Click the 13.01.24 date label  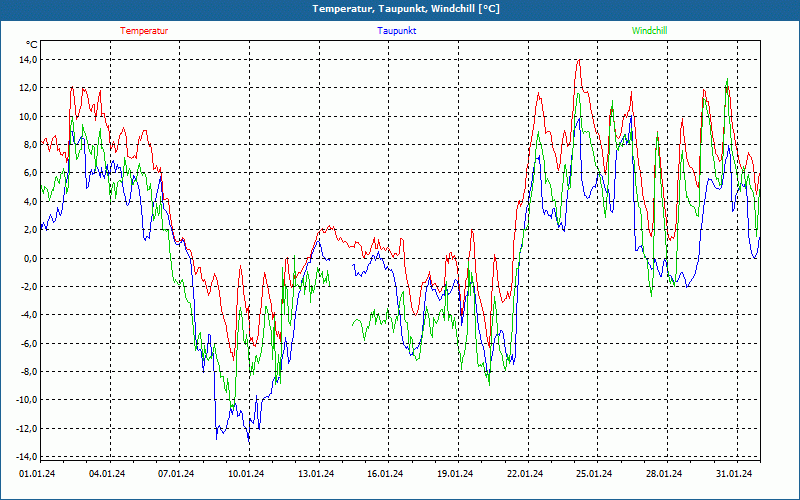click(x=316, y=474)
